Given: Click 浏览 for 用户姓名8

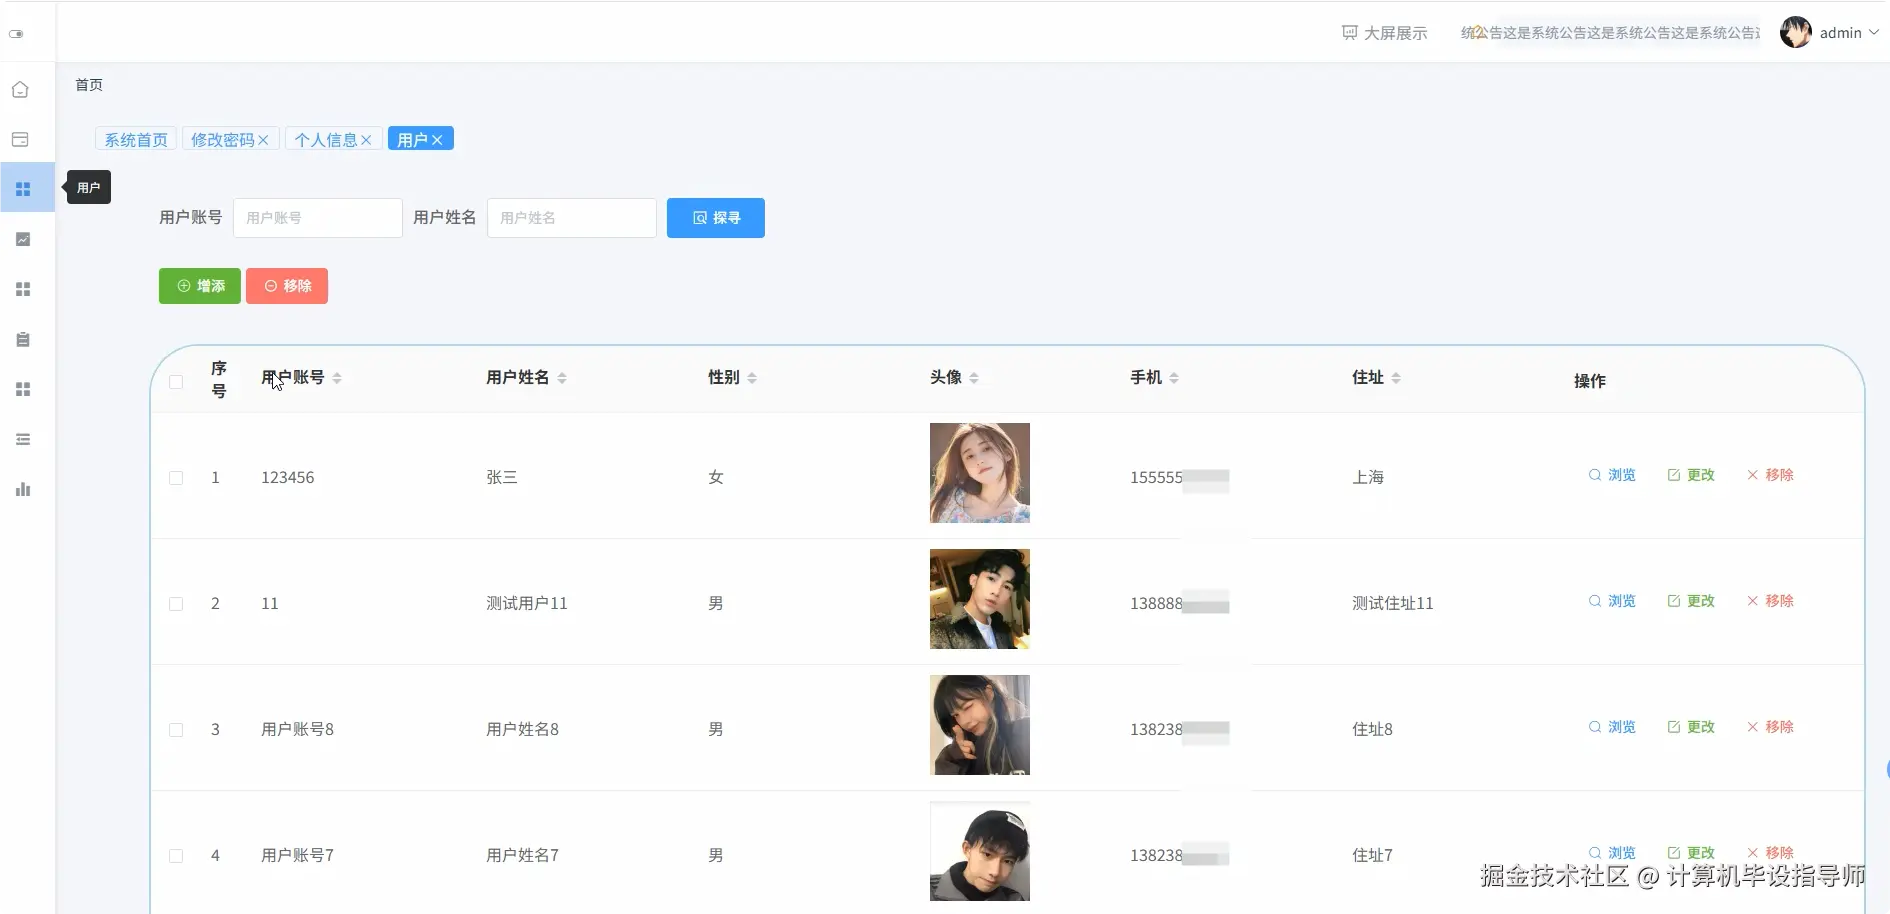Looking at the screenshot, I should (x=1612, y=727).
